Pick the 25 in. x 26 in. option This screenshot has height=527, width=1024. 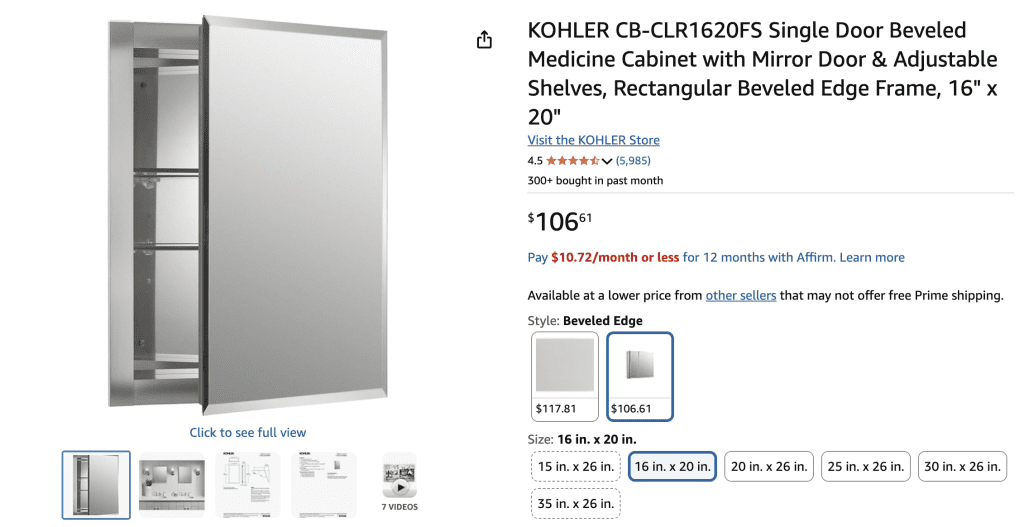tap(865, 466)
